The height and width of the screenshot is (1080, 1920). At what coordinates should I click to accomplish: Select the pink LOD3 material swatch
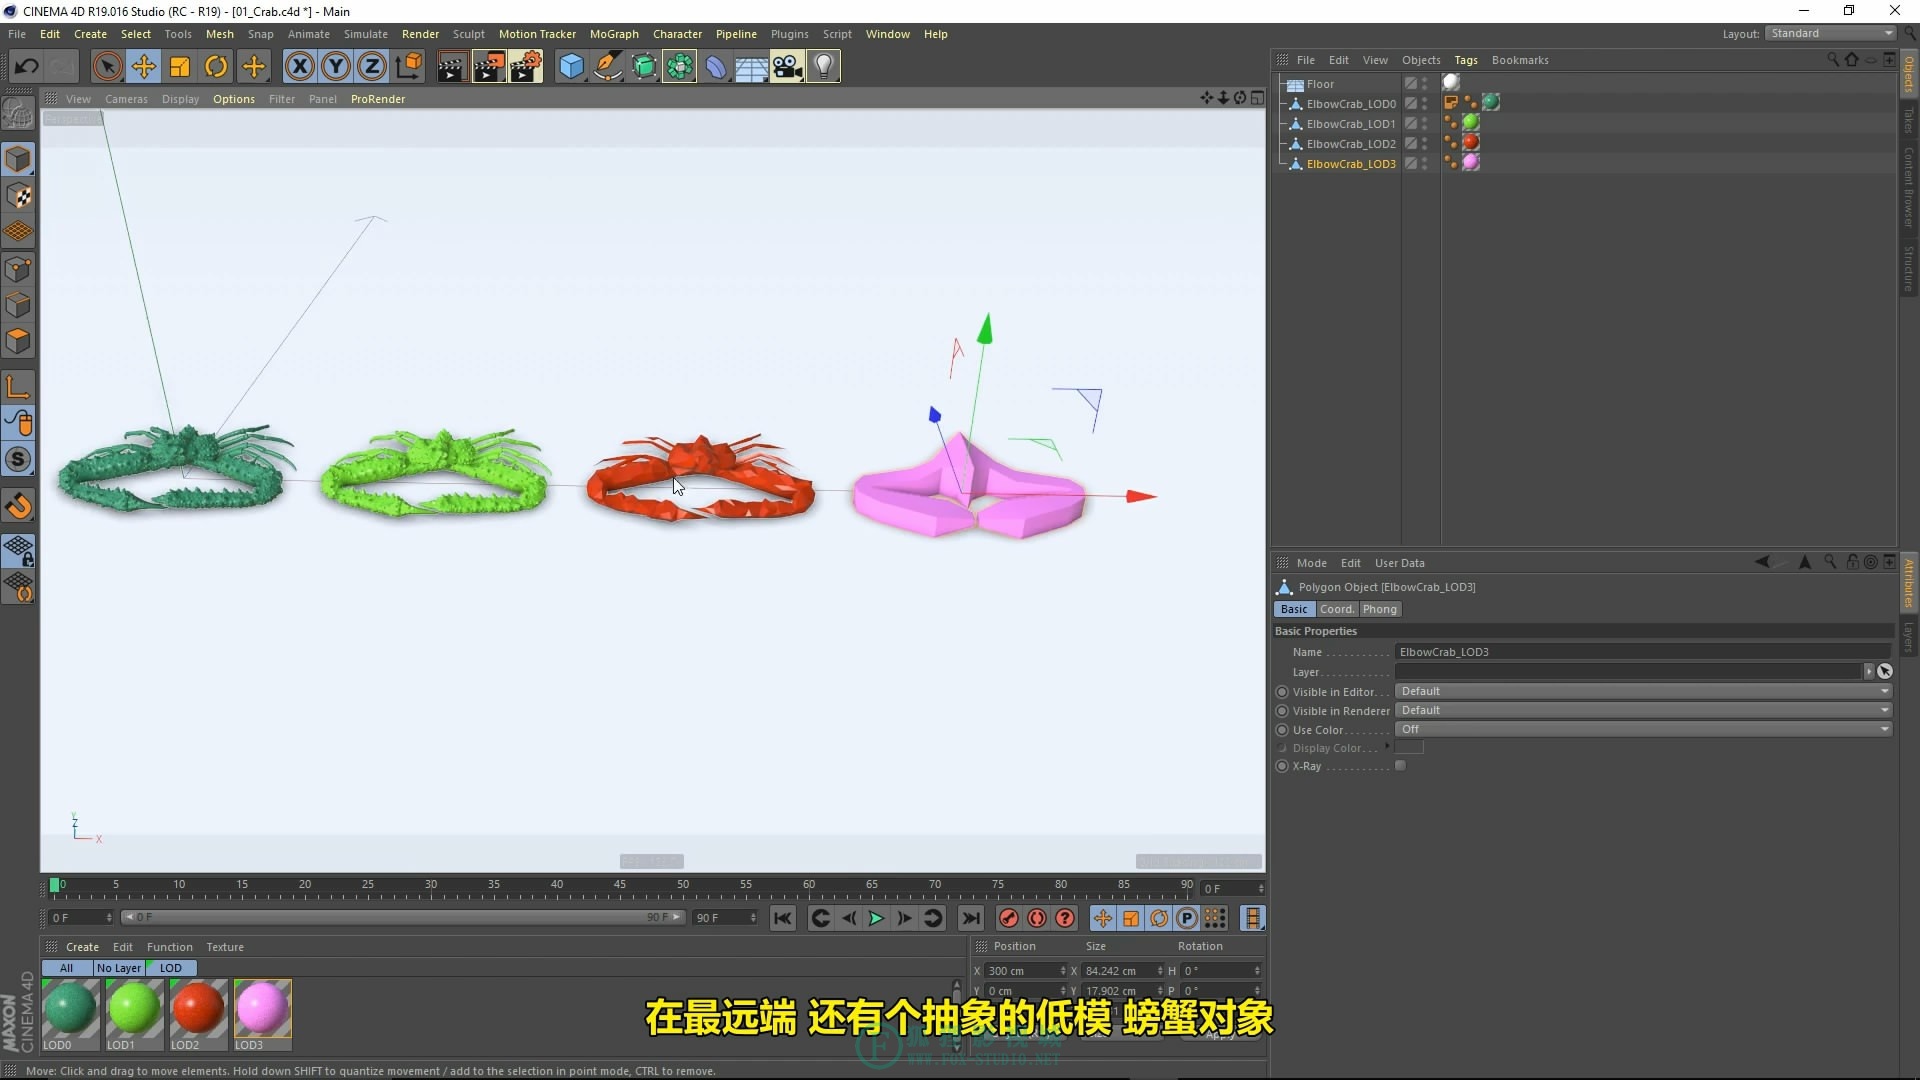pos(262,1008)
